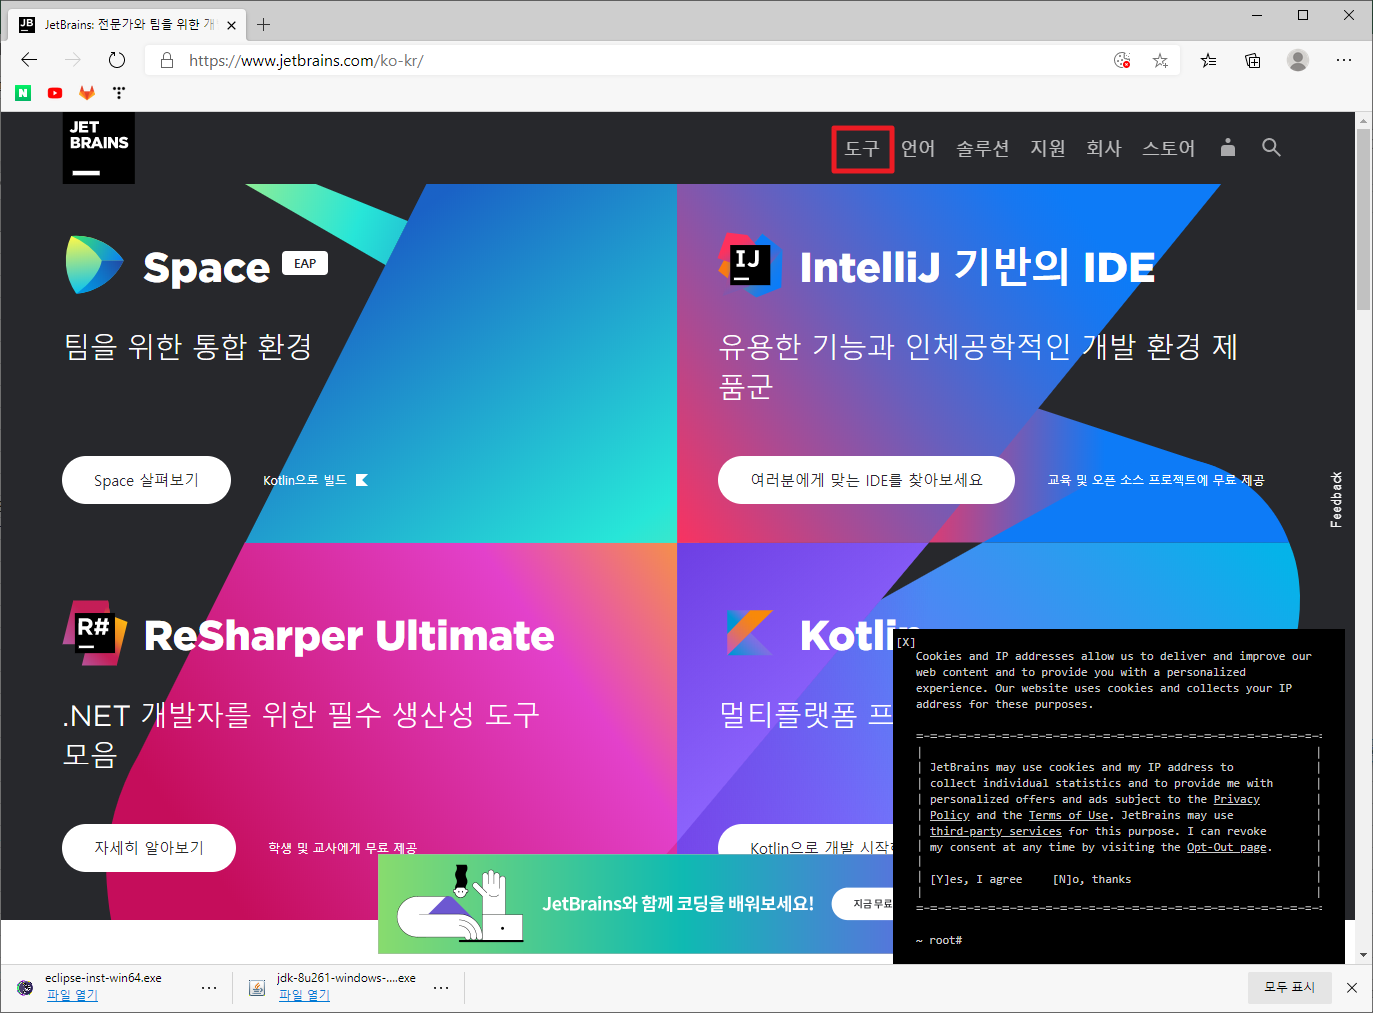Click the account person icon
The width and height of the screenshot is (1373, 1013).
[1228, 148]
